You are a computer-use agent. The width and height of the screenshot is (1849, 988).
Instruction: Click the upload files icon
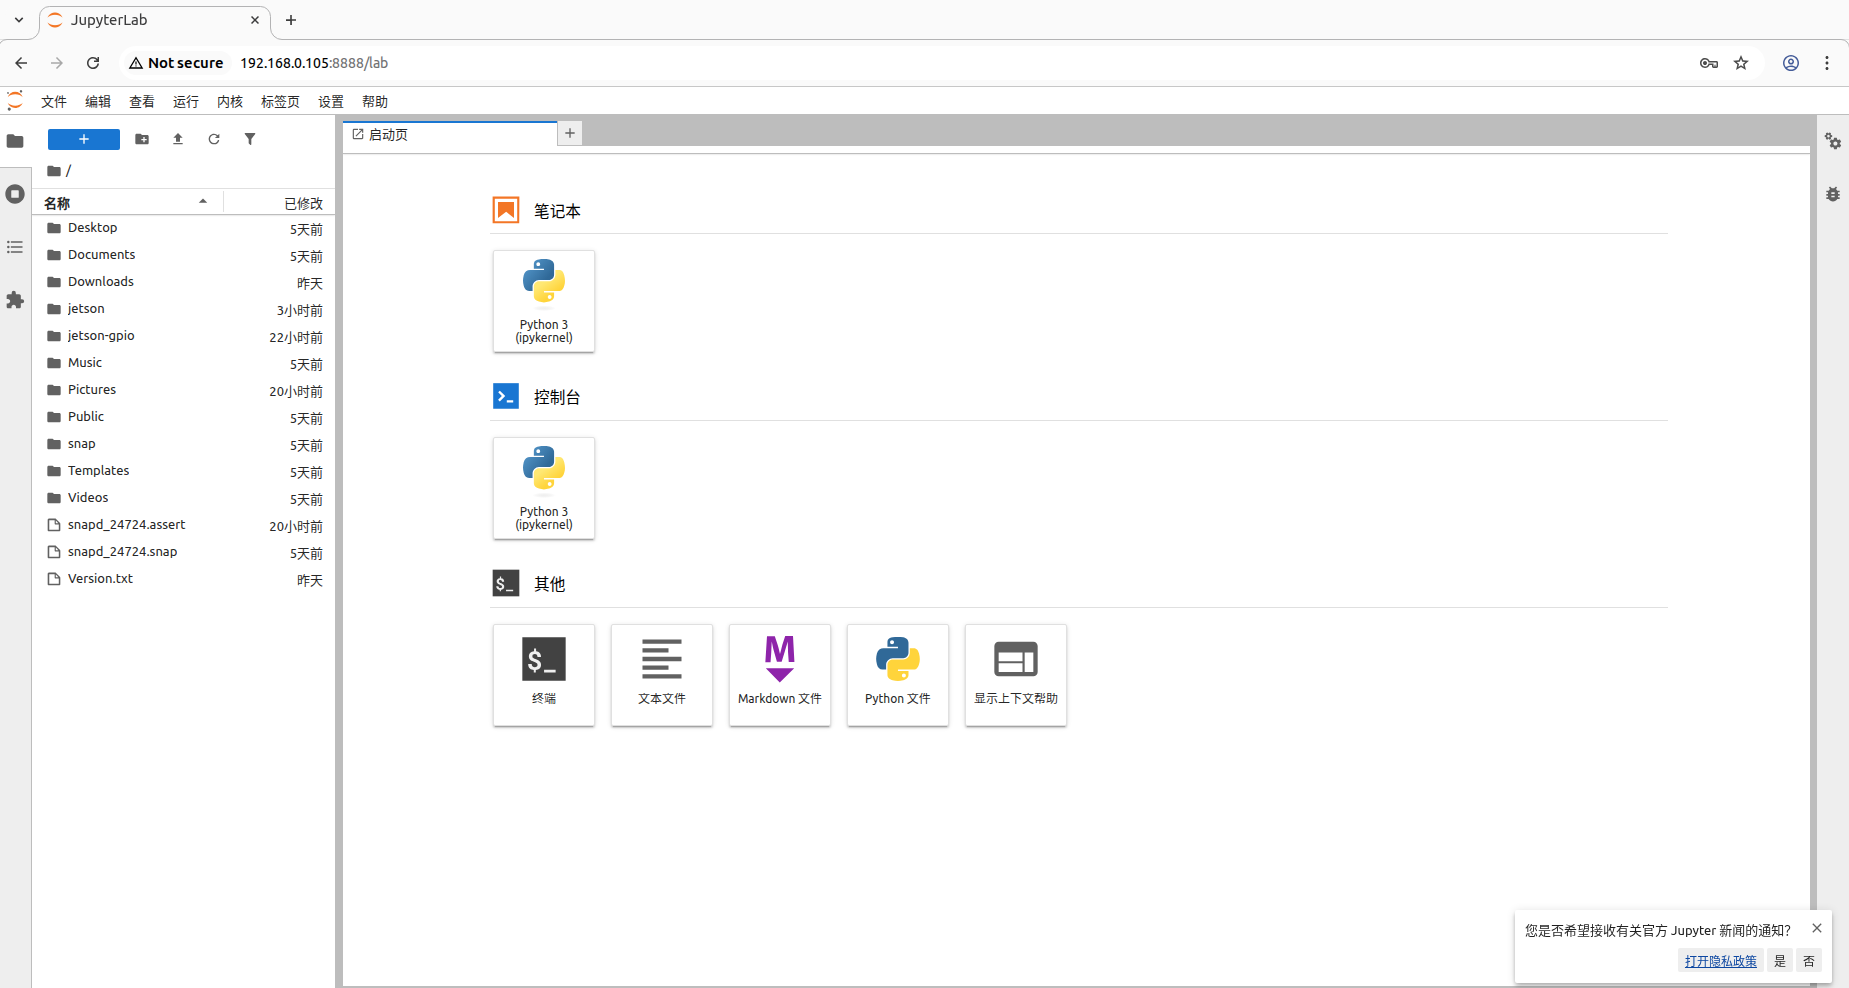tap(178, 139)
